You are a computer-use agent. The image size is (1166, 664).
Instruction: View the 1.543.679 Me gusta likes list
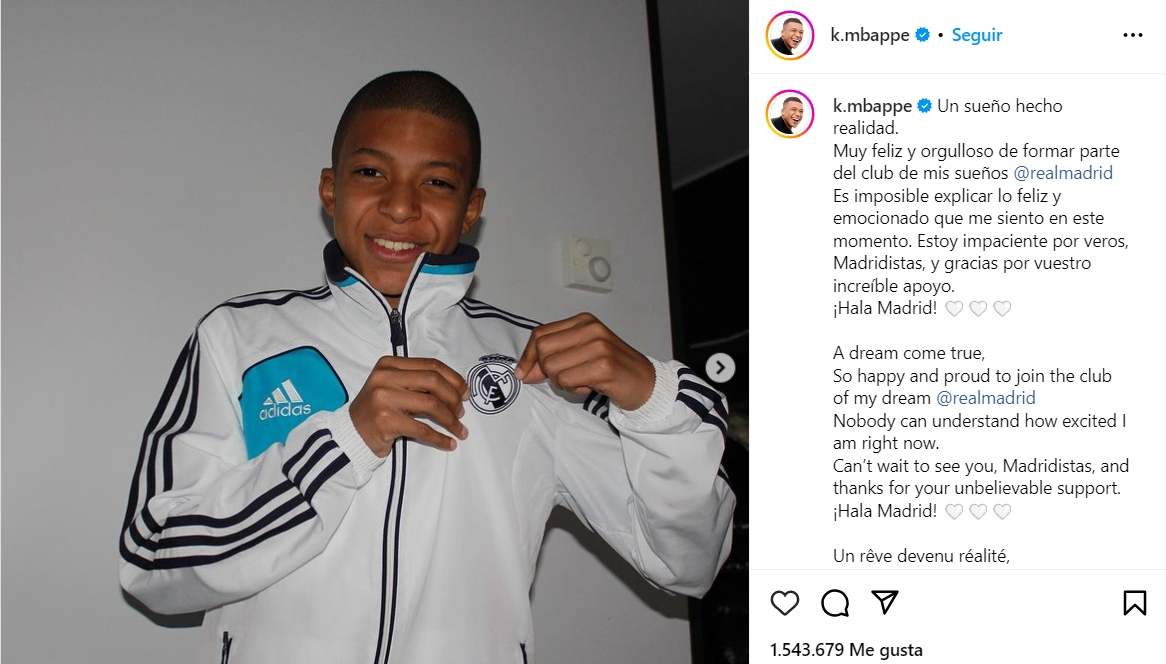(846, 650)
